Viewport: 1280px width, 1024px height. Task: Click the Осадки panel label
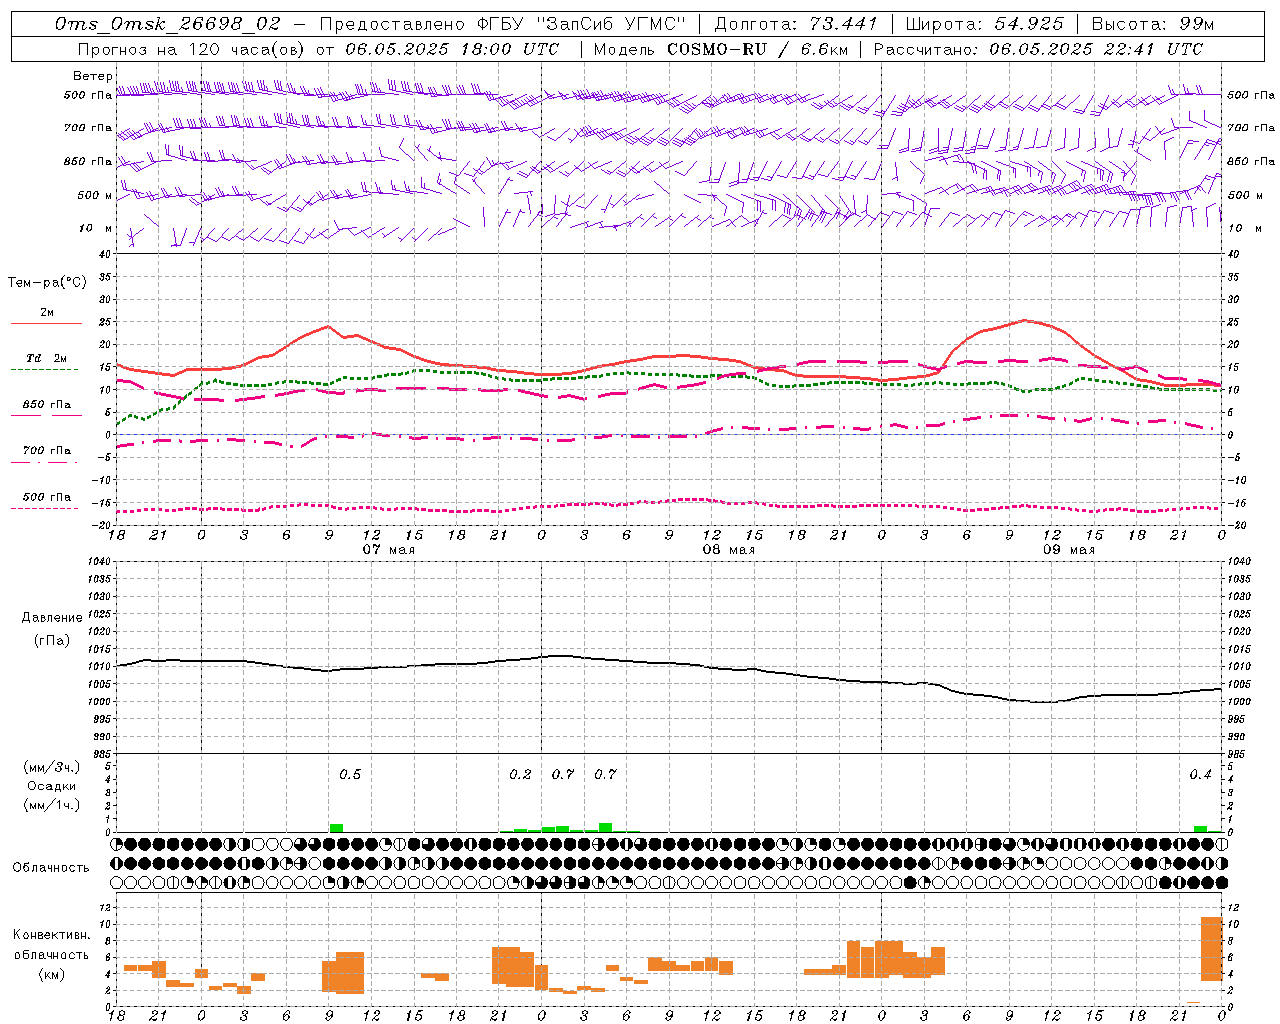click(x=52, y=786)
